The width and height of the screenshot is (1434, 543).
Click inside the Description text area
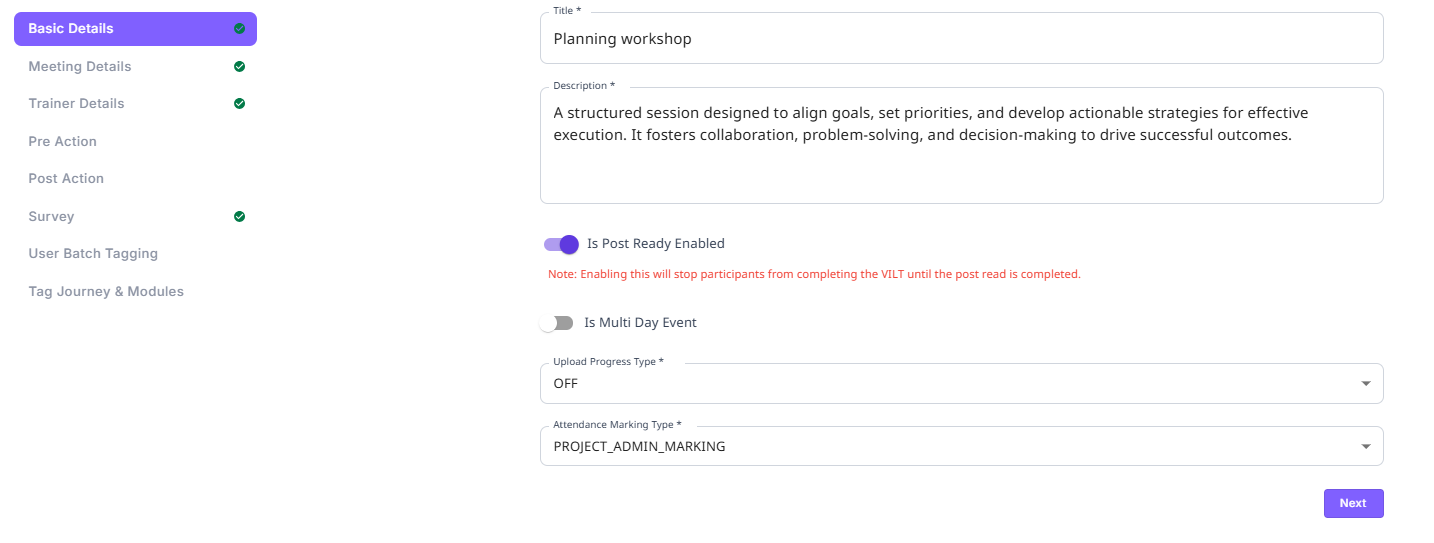960,160
